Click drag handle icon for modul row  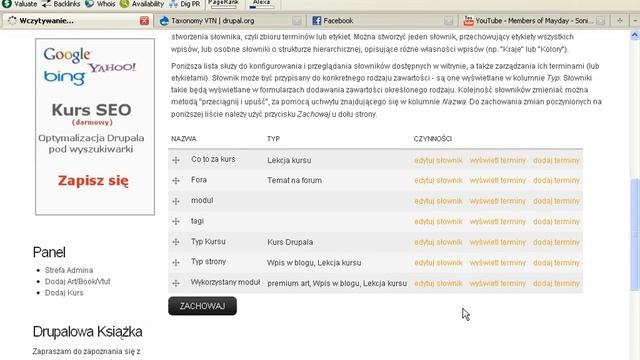(x=176, y=201)
